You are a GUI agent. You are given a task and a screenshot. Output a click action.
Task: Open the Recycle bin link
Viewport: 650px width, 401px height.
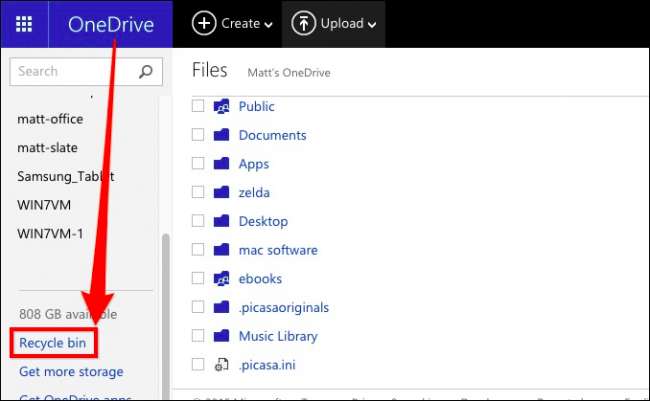click(x=52, y=343)
